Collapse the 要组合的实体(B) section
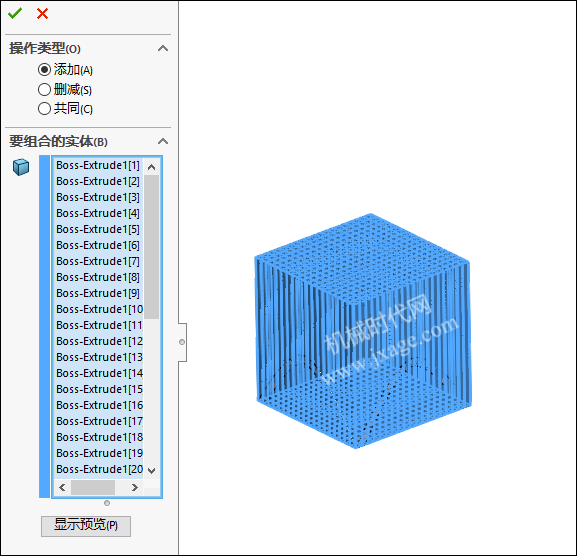577x556 pixels. pyautogui.click(x=163, y=141)
